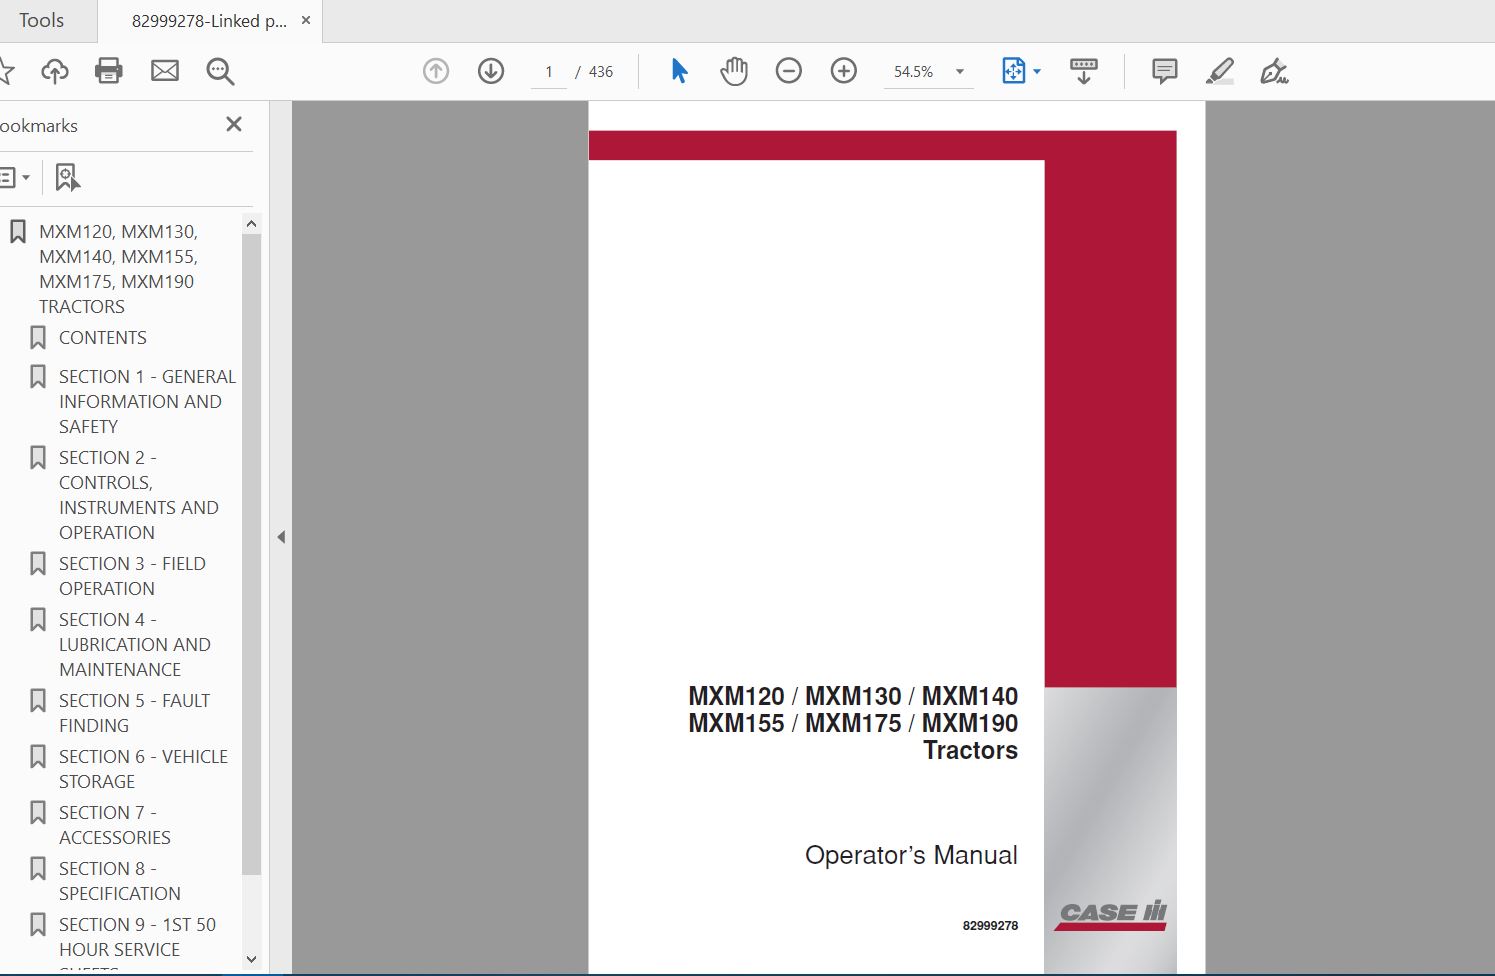Switch to the 82999278-Linked document tab
The image size is (1495, 976).
(x=209, y=21)
